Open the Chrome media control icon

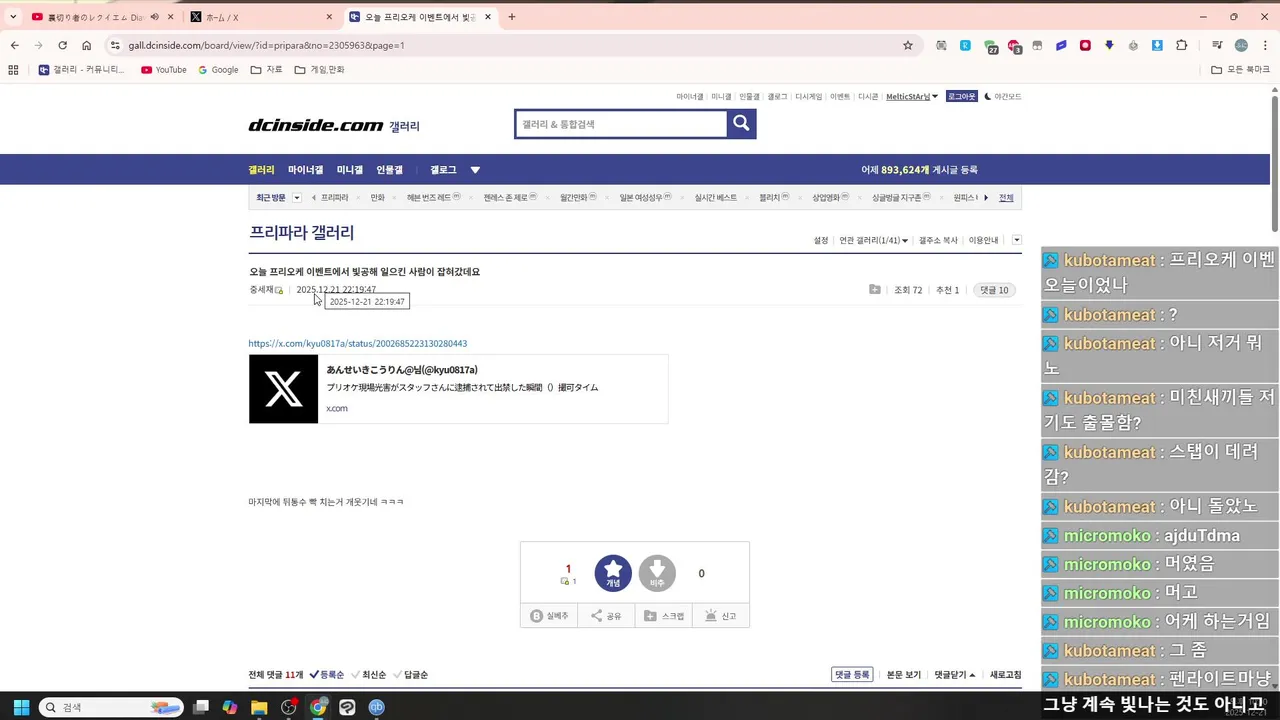pos(1217,45)
